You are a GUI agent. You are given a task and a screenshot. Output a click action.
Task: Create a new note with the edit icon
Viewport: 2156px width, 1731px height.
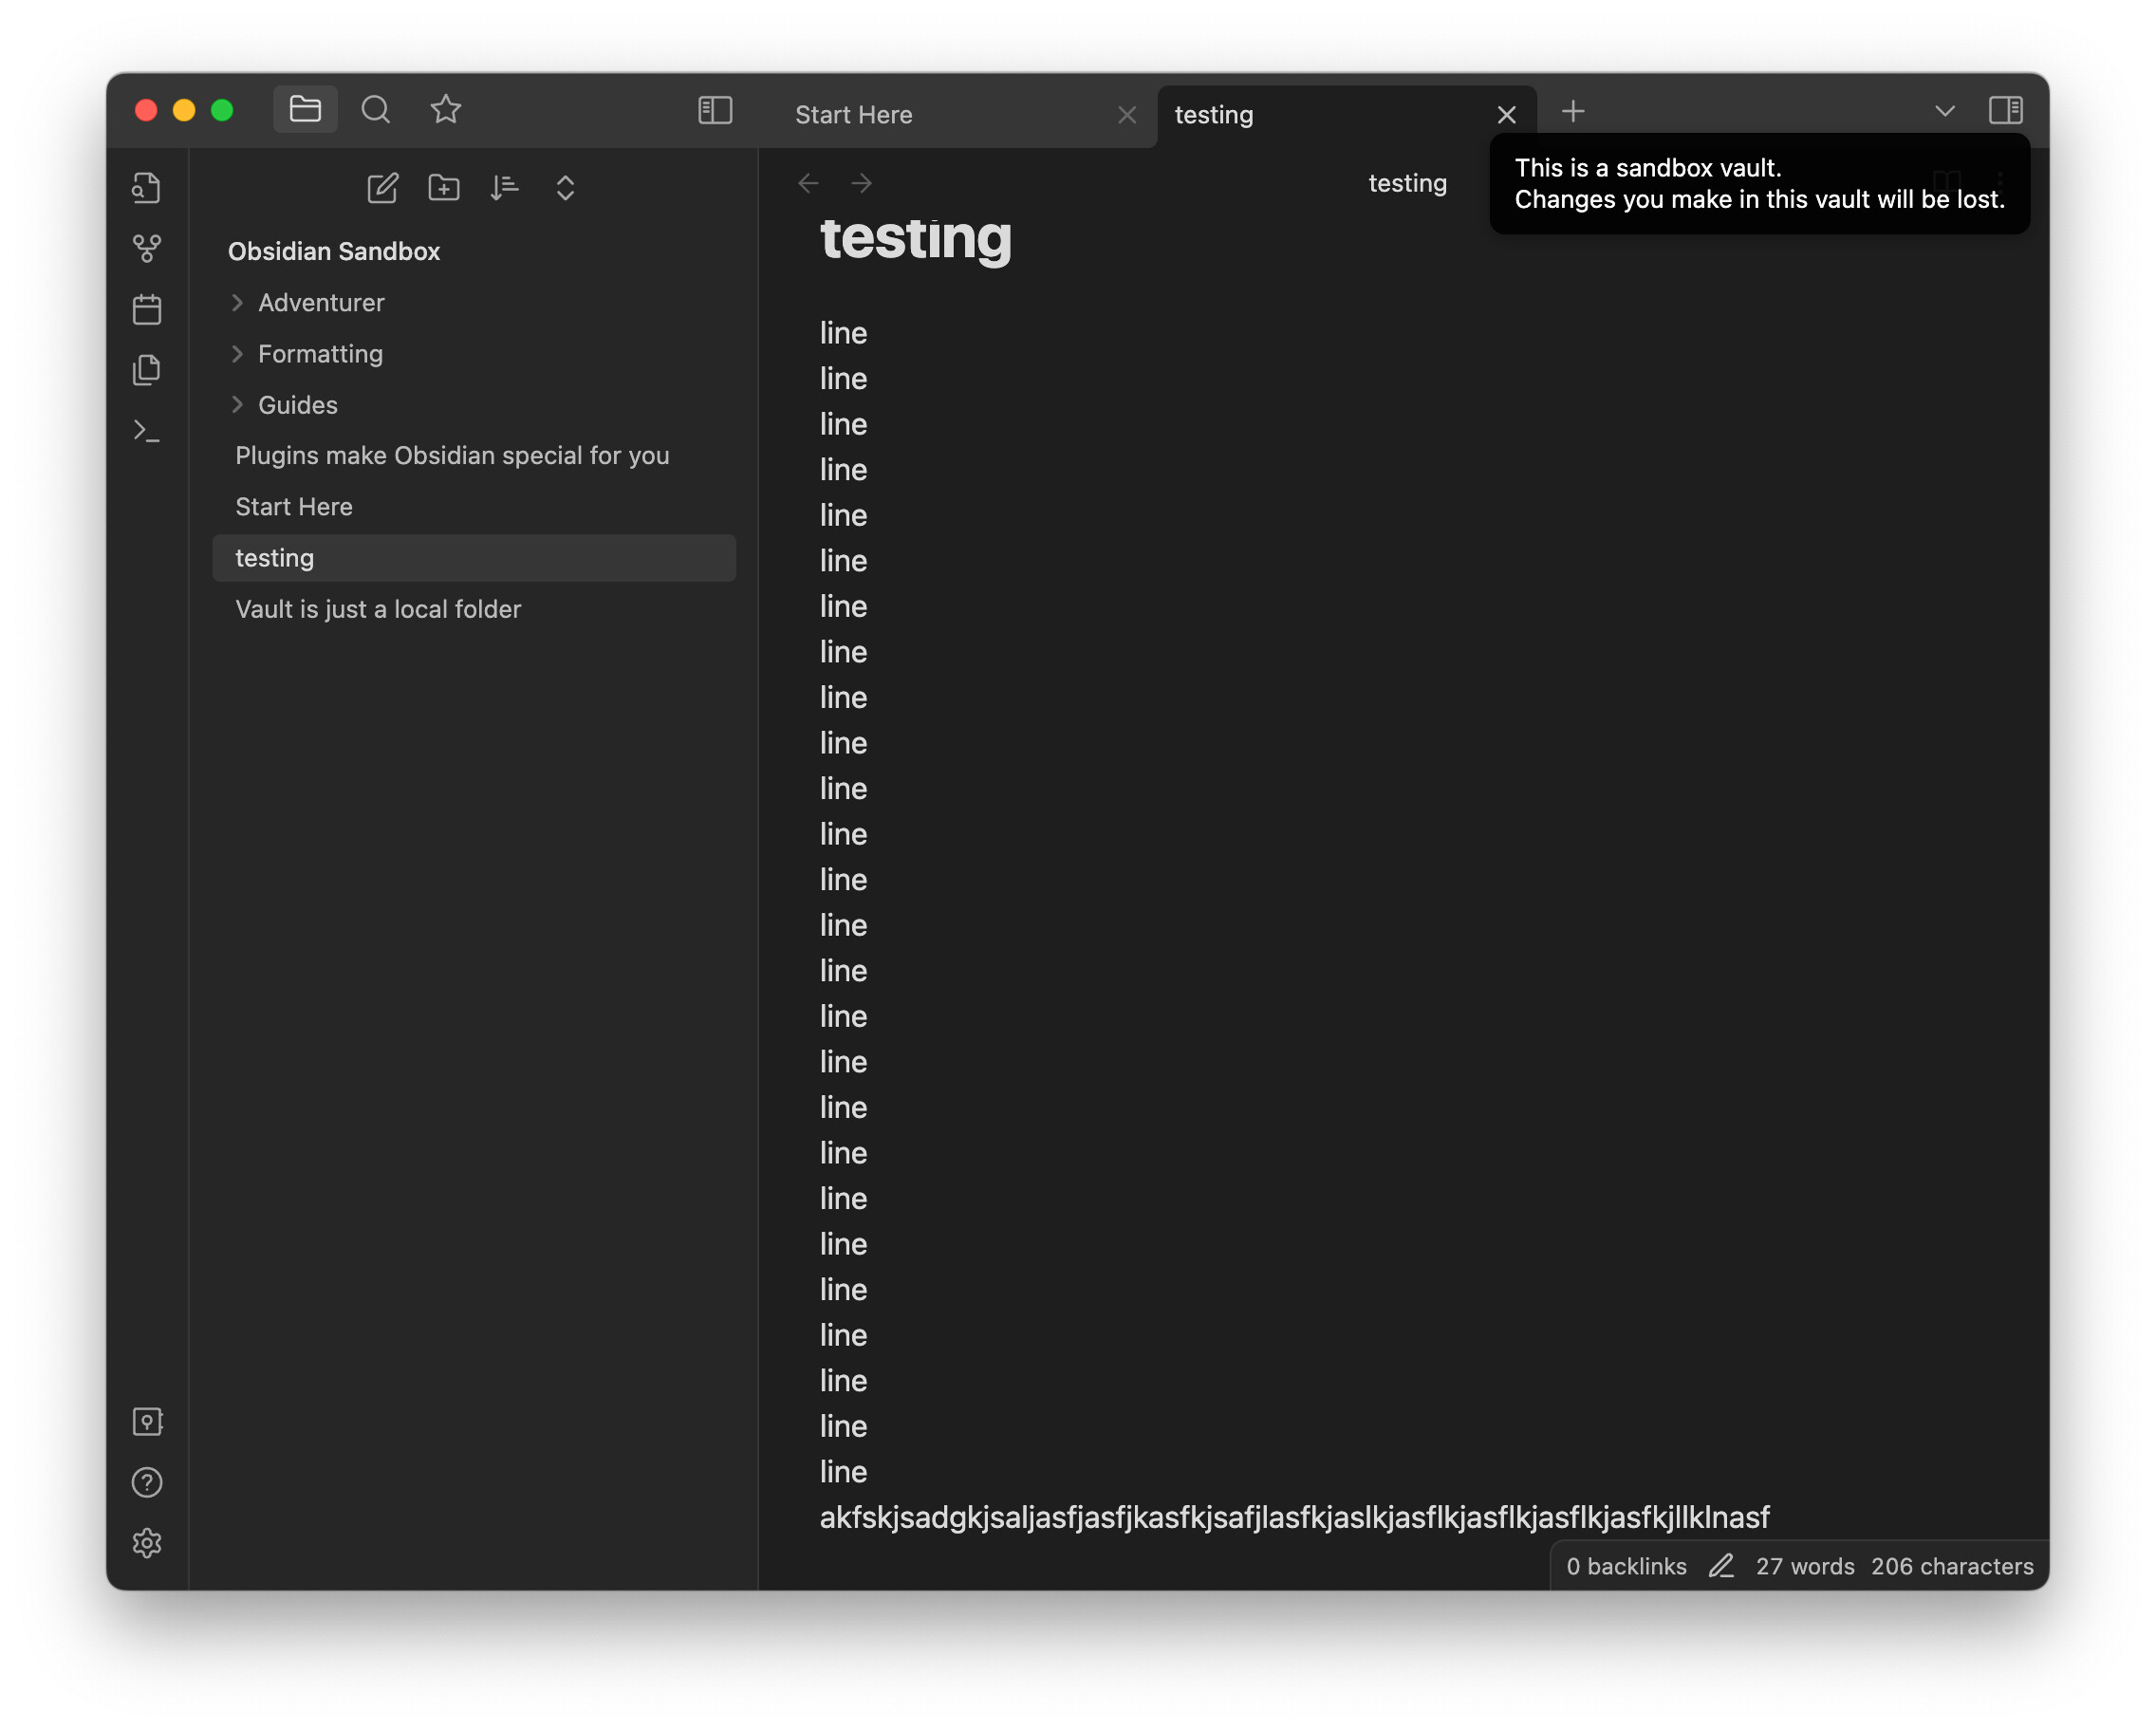click(x=383, y=187)
